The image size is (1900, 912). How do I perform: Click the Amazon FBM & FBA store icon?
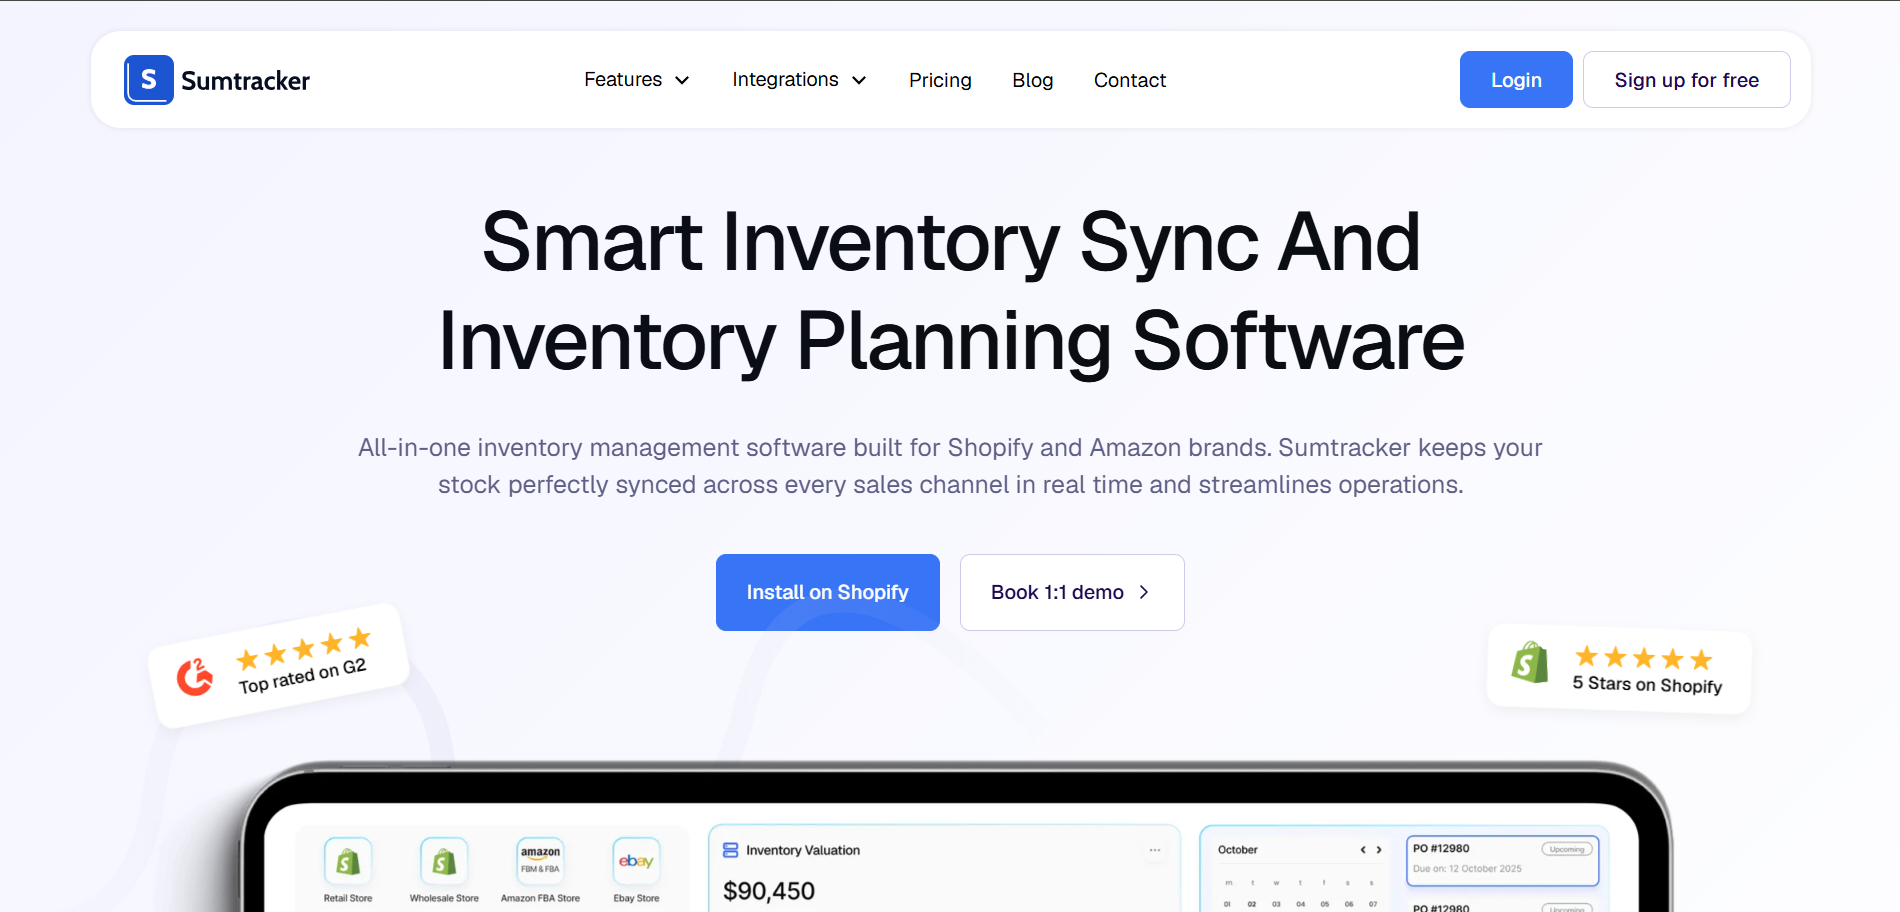point(540,862)
